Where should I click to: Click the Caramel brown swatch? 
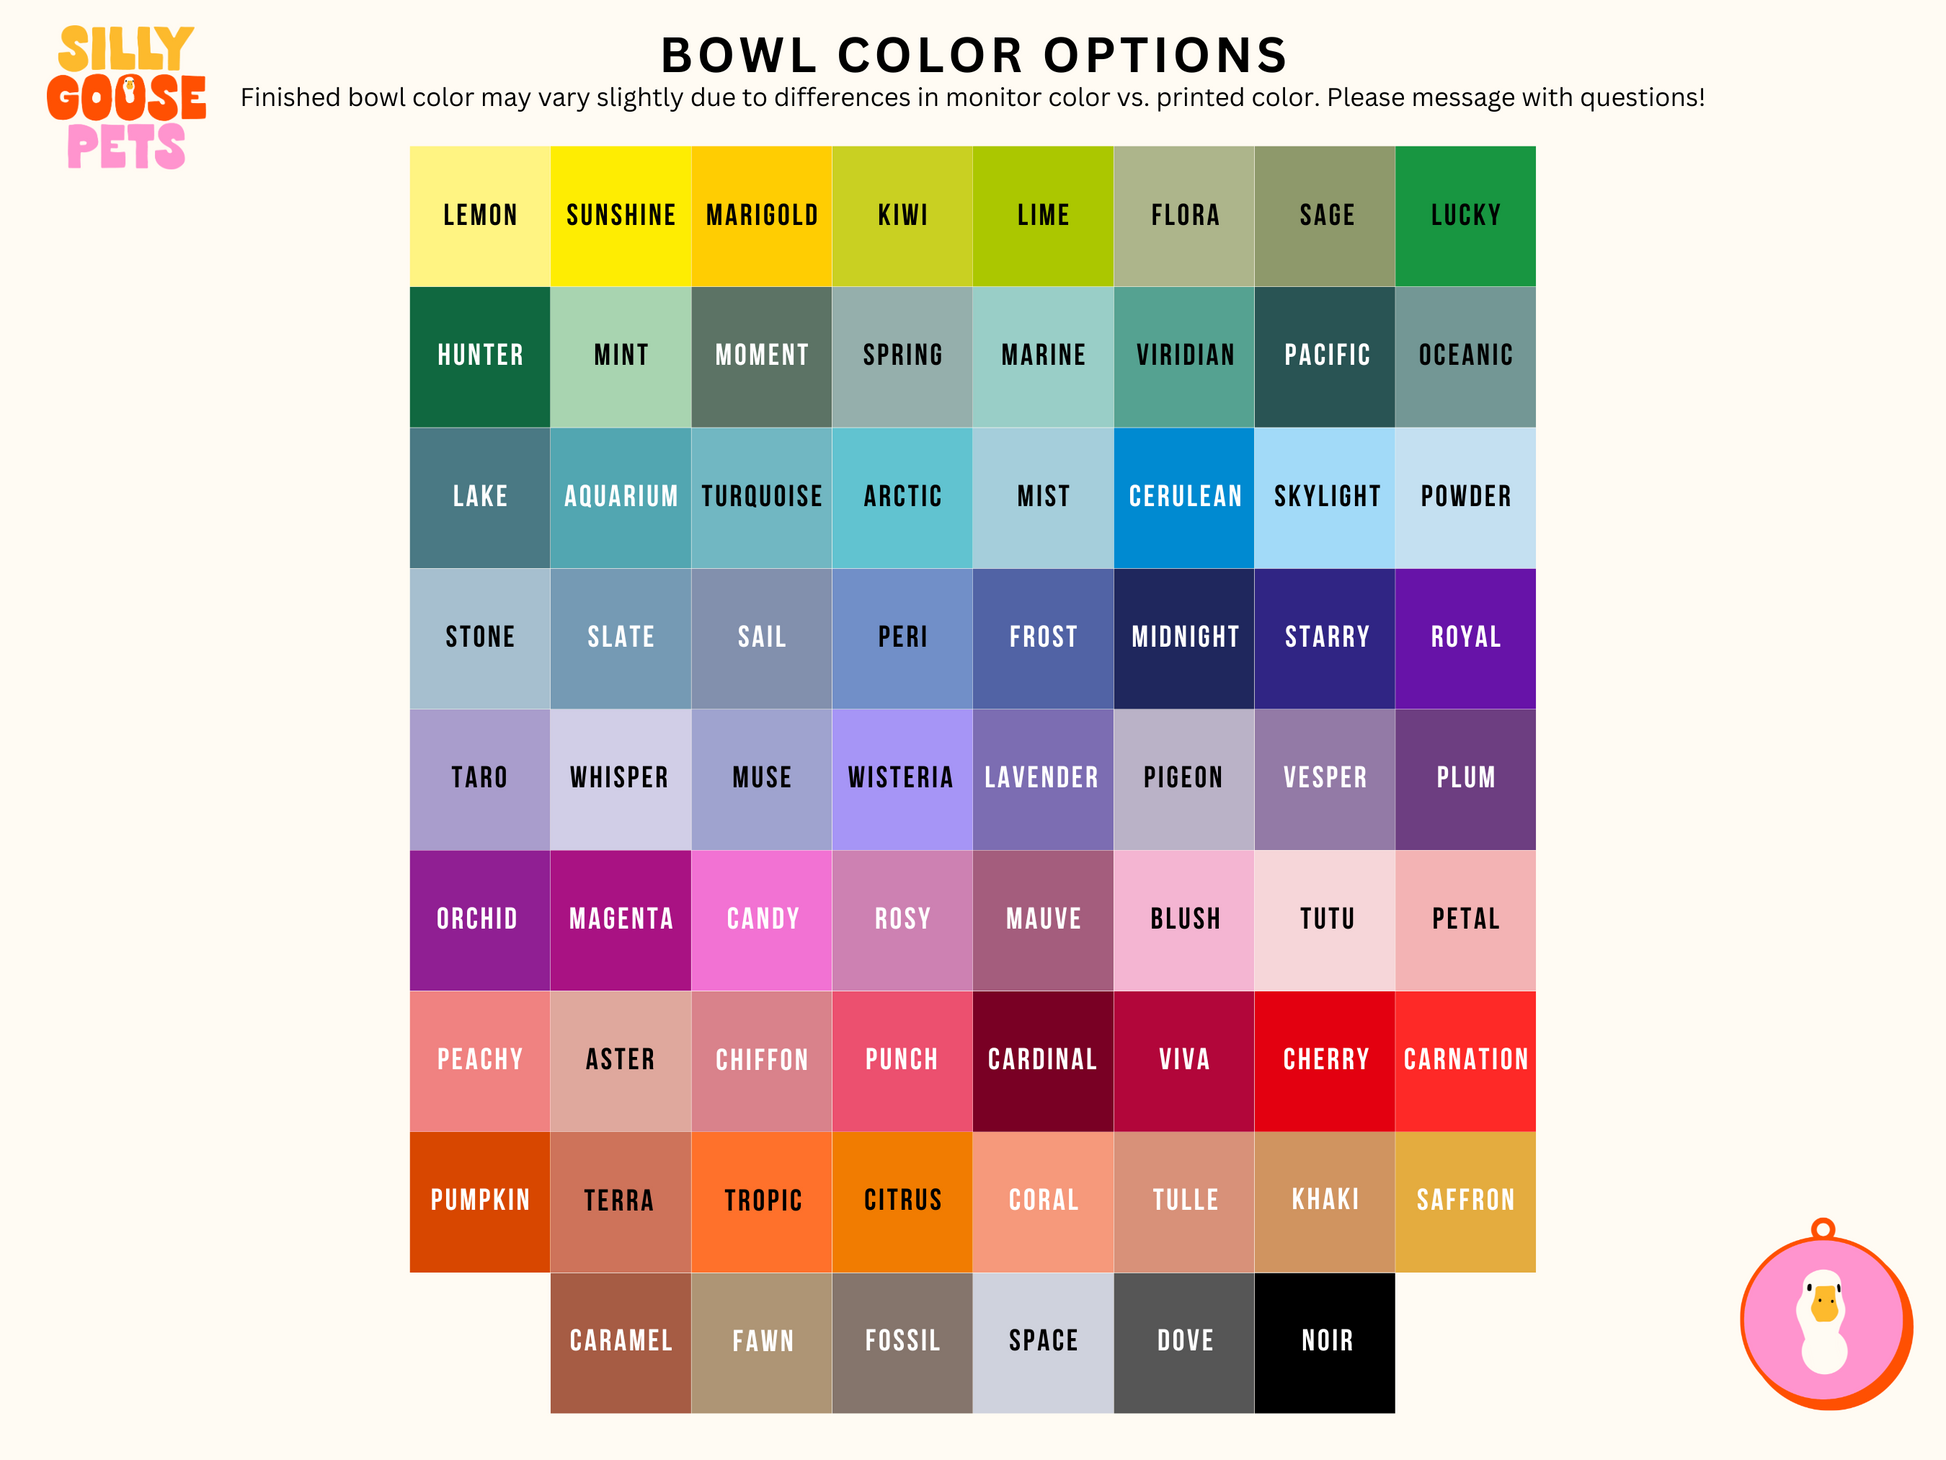(x=620, y=1342)
